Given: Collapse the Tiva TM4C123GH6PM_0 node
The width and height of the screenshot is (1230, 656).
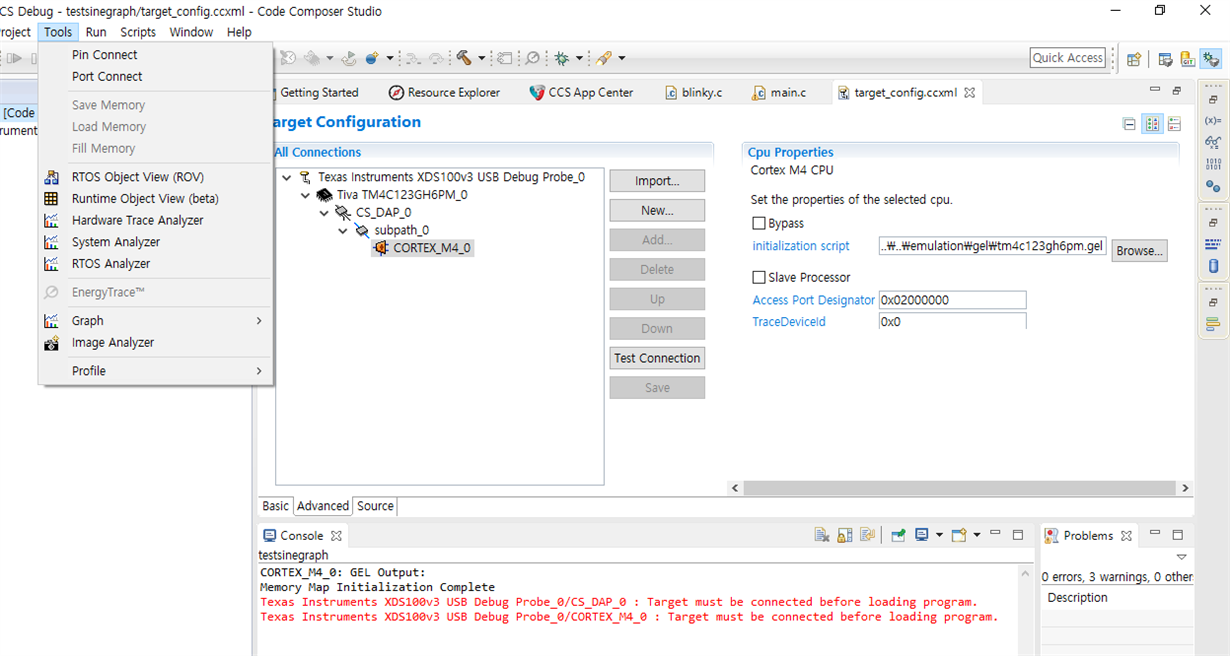Looking at the screenshot, I should [306, 196].
